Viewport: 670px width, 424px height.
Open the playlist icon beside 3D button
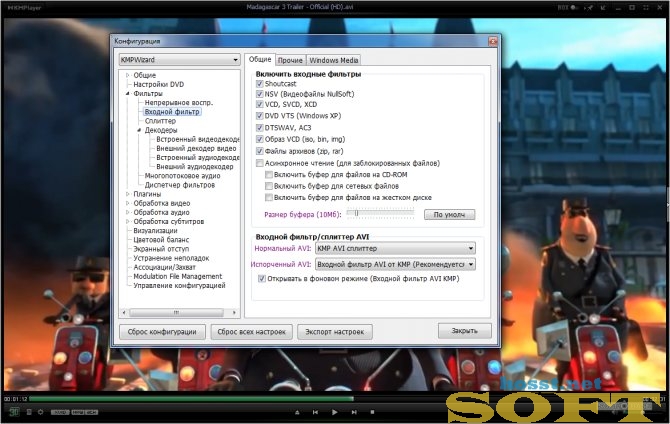(29, 412)
